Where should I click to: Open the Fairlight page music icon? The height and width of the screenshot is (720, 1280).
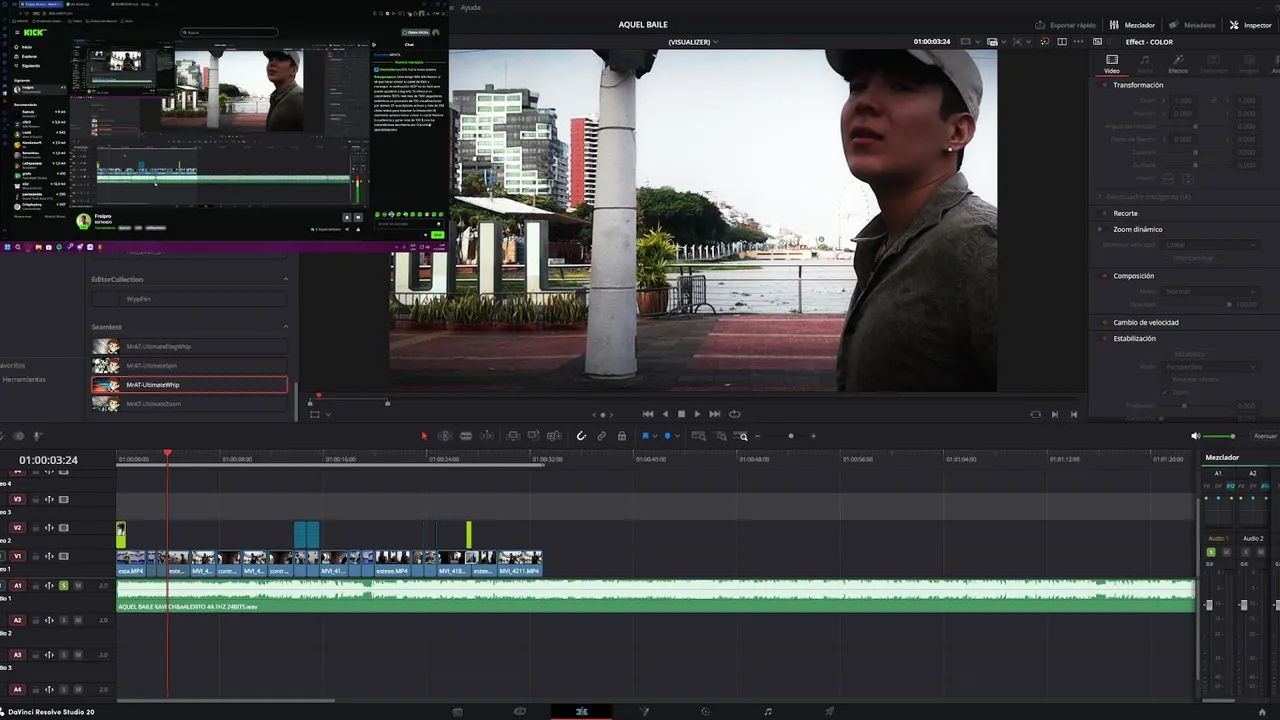767,712
